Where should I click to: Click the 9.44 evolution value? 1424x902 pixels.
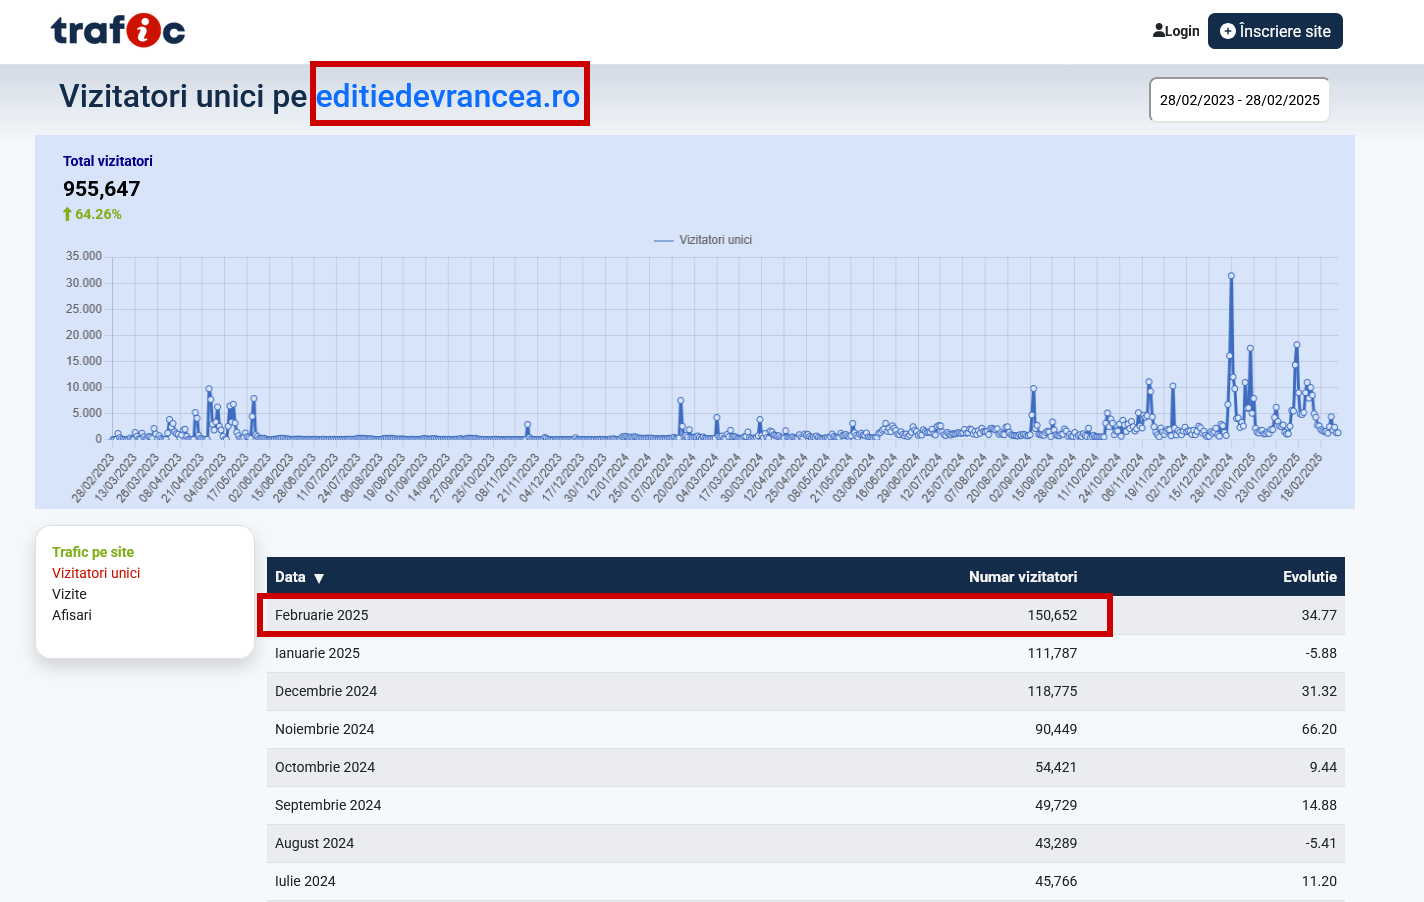[x=1323, y=767]
